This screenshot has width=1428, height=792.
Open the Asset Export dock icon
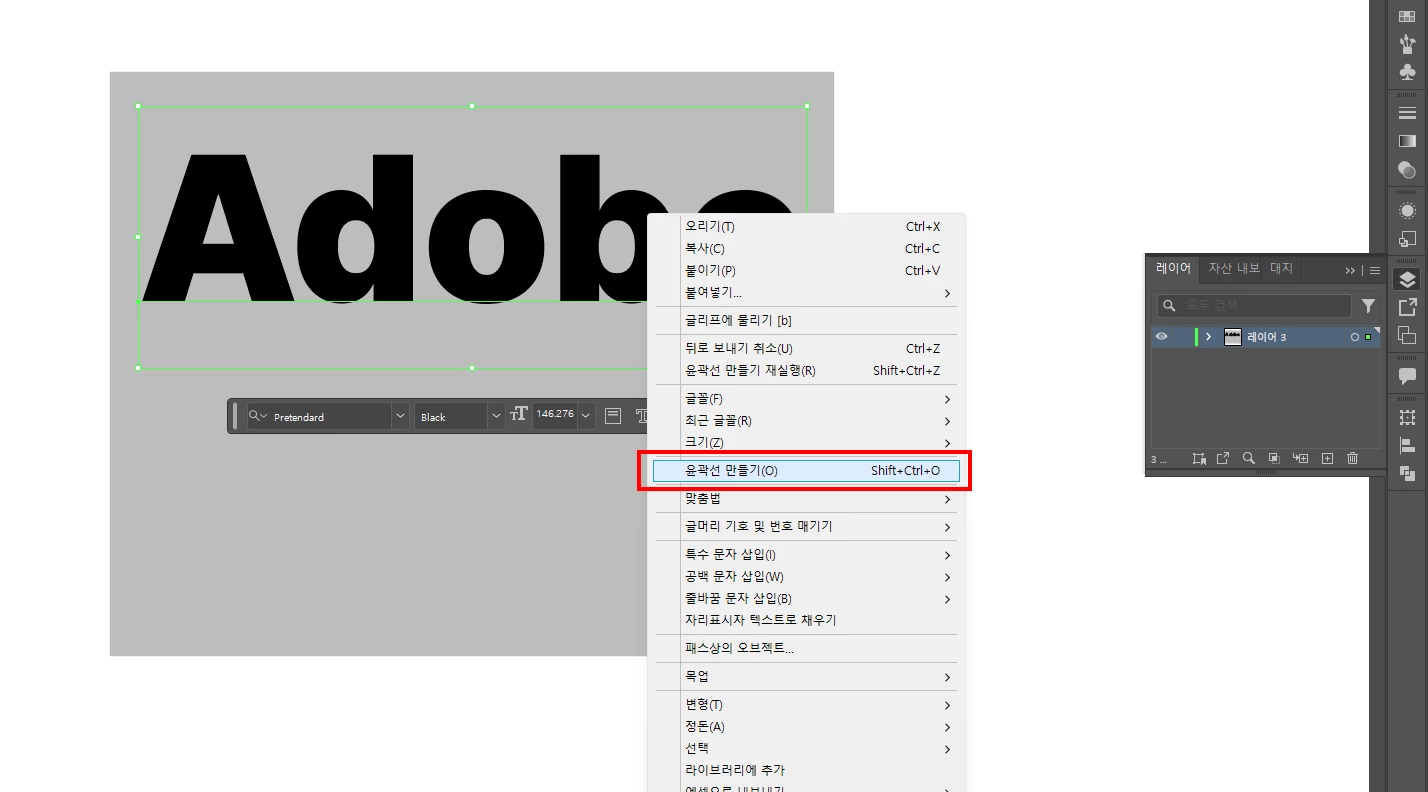point(1407,307)
